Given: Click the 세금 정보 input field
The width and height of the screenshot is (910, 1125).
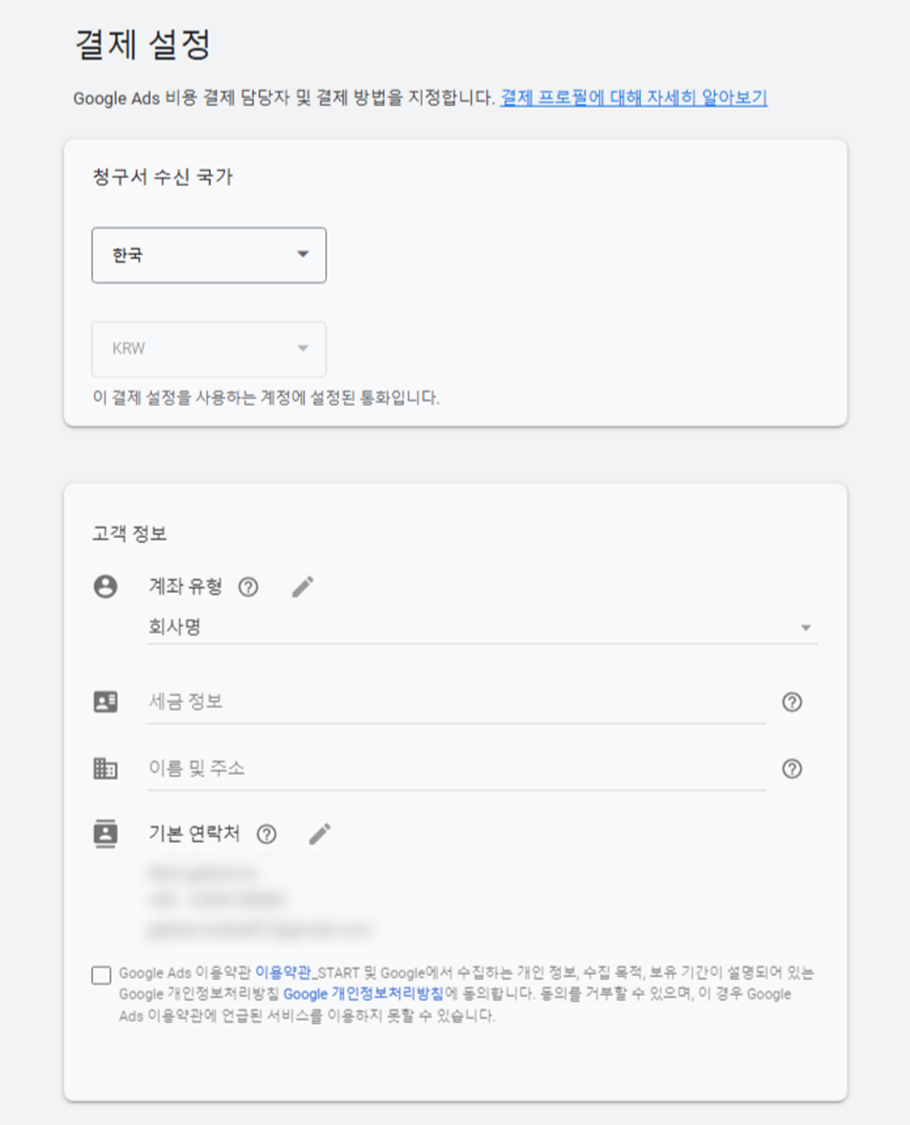Looking at the screenshot, I should click(x=456, y=702).
